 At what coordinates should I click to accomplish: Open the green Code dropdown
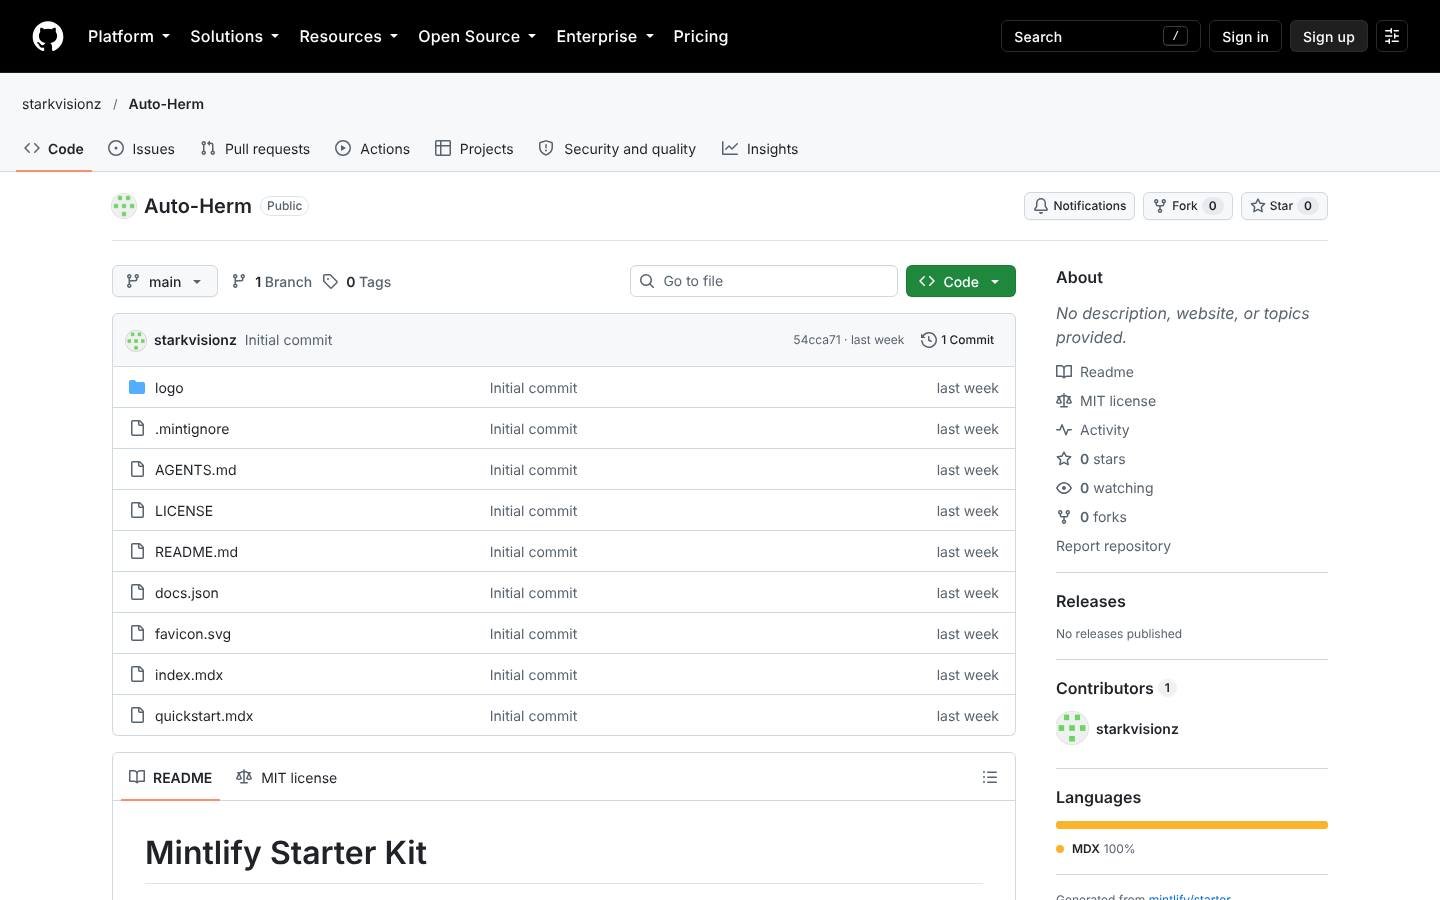coord(961,281)
